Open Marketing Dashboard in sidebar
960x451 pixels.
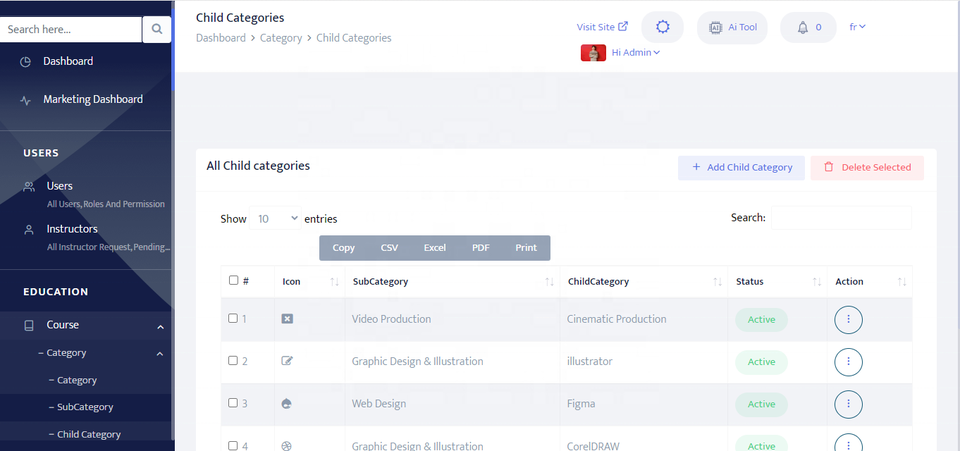(92, 99)
